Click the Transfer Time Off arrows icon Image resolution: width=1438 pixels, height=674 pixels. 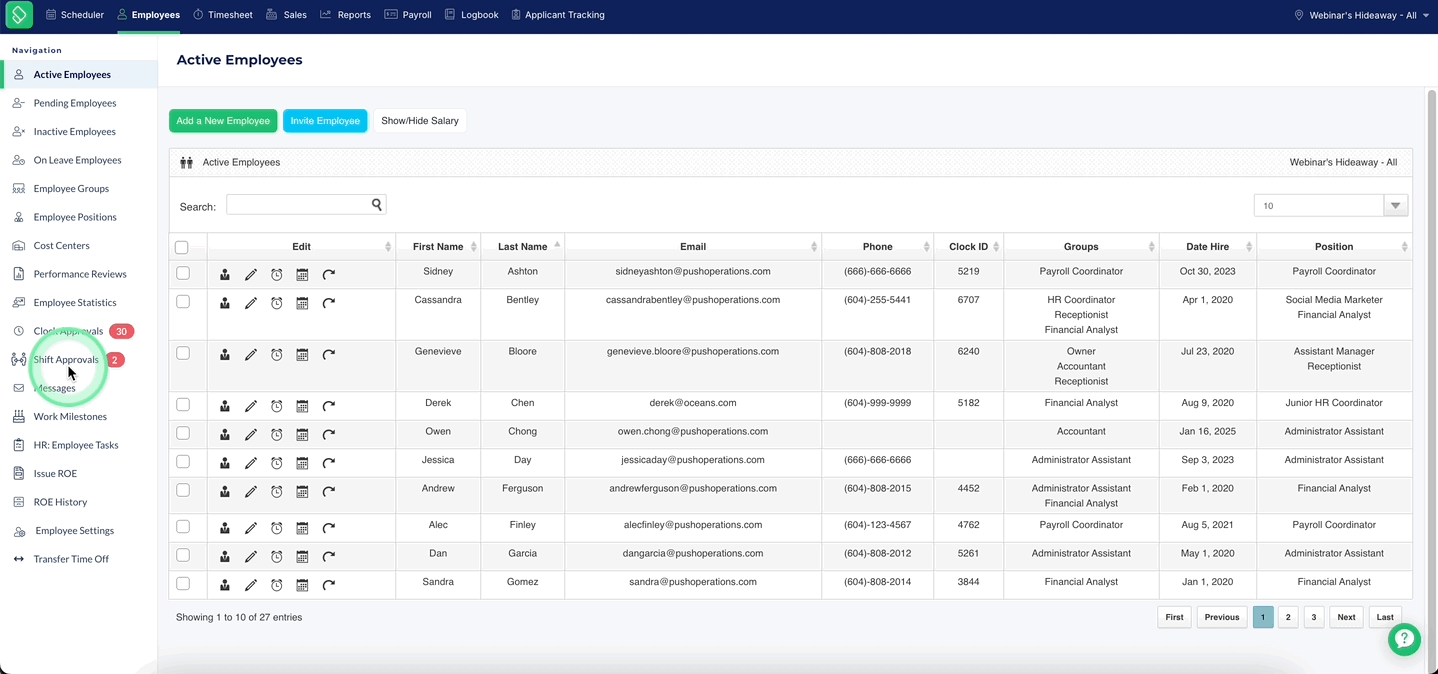[x=19, y=559]
